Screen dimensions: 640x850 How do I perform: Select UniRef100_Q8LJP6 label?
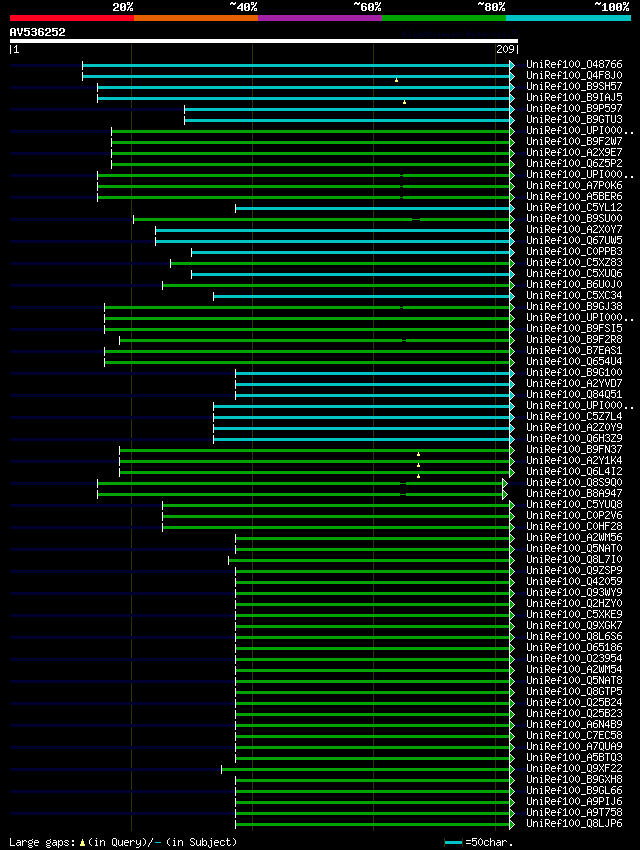pos(574,823)
